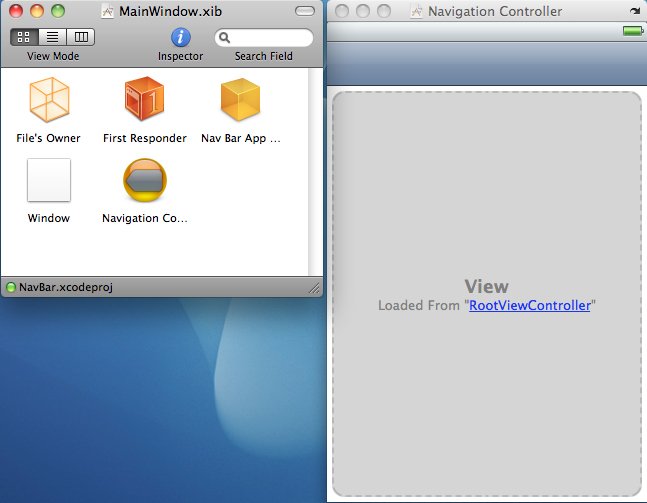
Task: Select the Nav Bar App Delegate cube
Action: pyautogui.click(x=241, y=99)
